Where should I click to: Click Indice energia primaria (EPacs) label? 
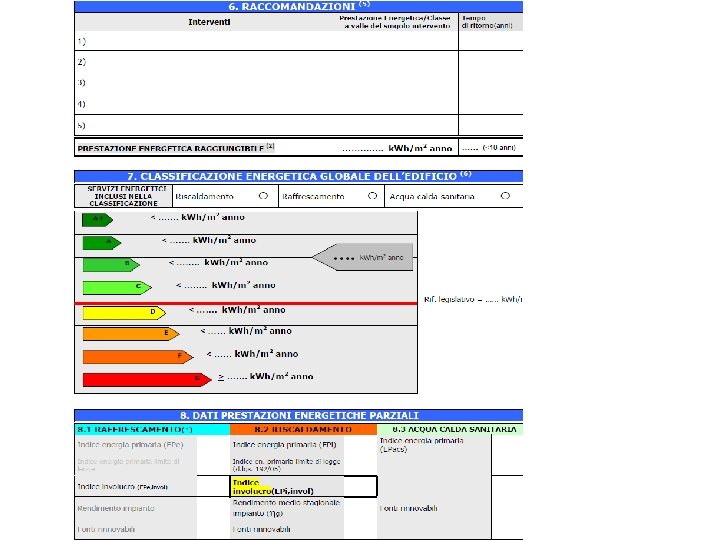tap(422, 445)
